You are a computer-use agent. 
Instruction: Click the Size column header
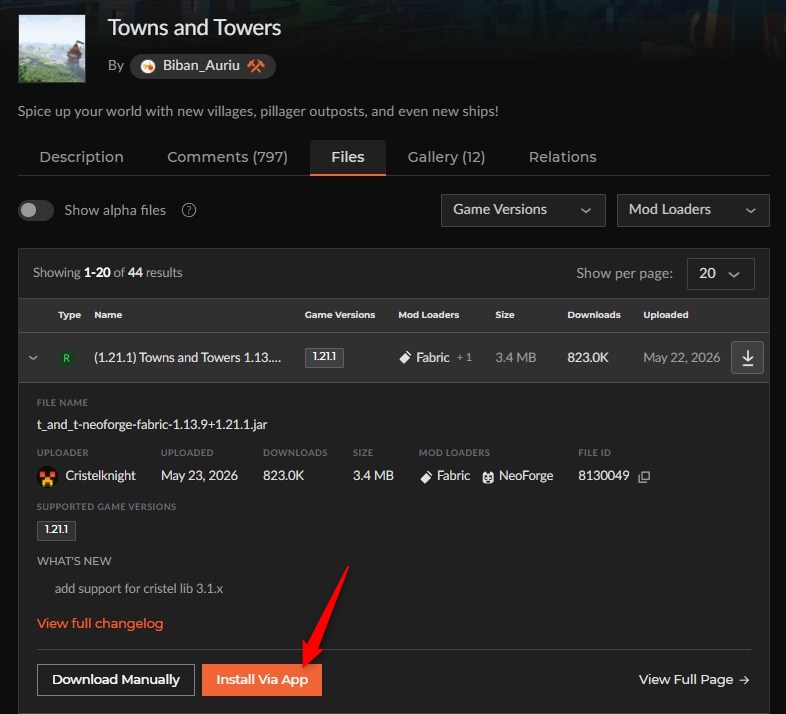(x=505, y=315)
